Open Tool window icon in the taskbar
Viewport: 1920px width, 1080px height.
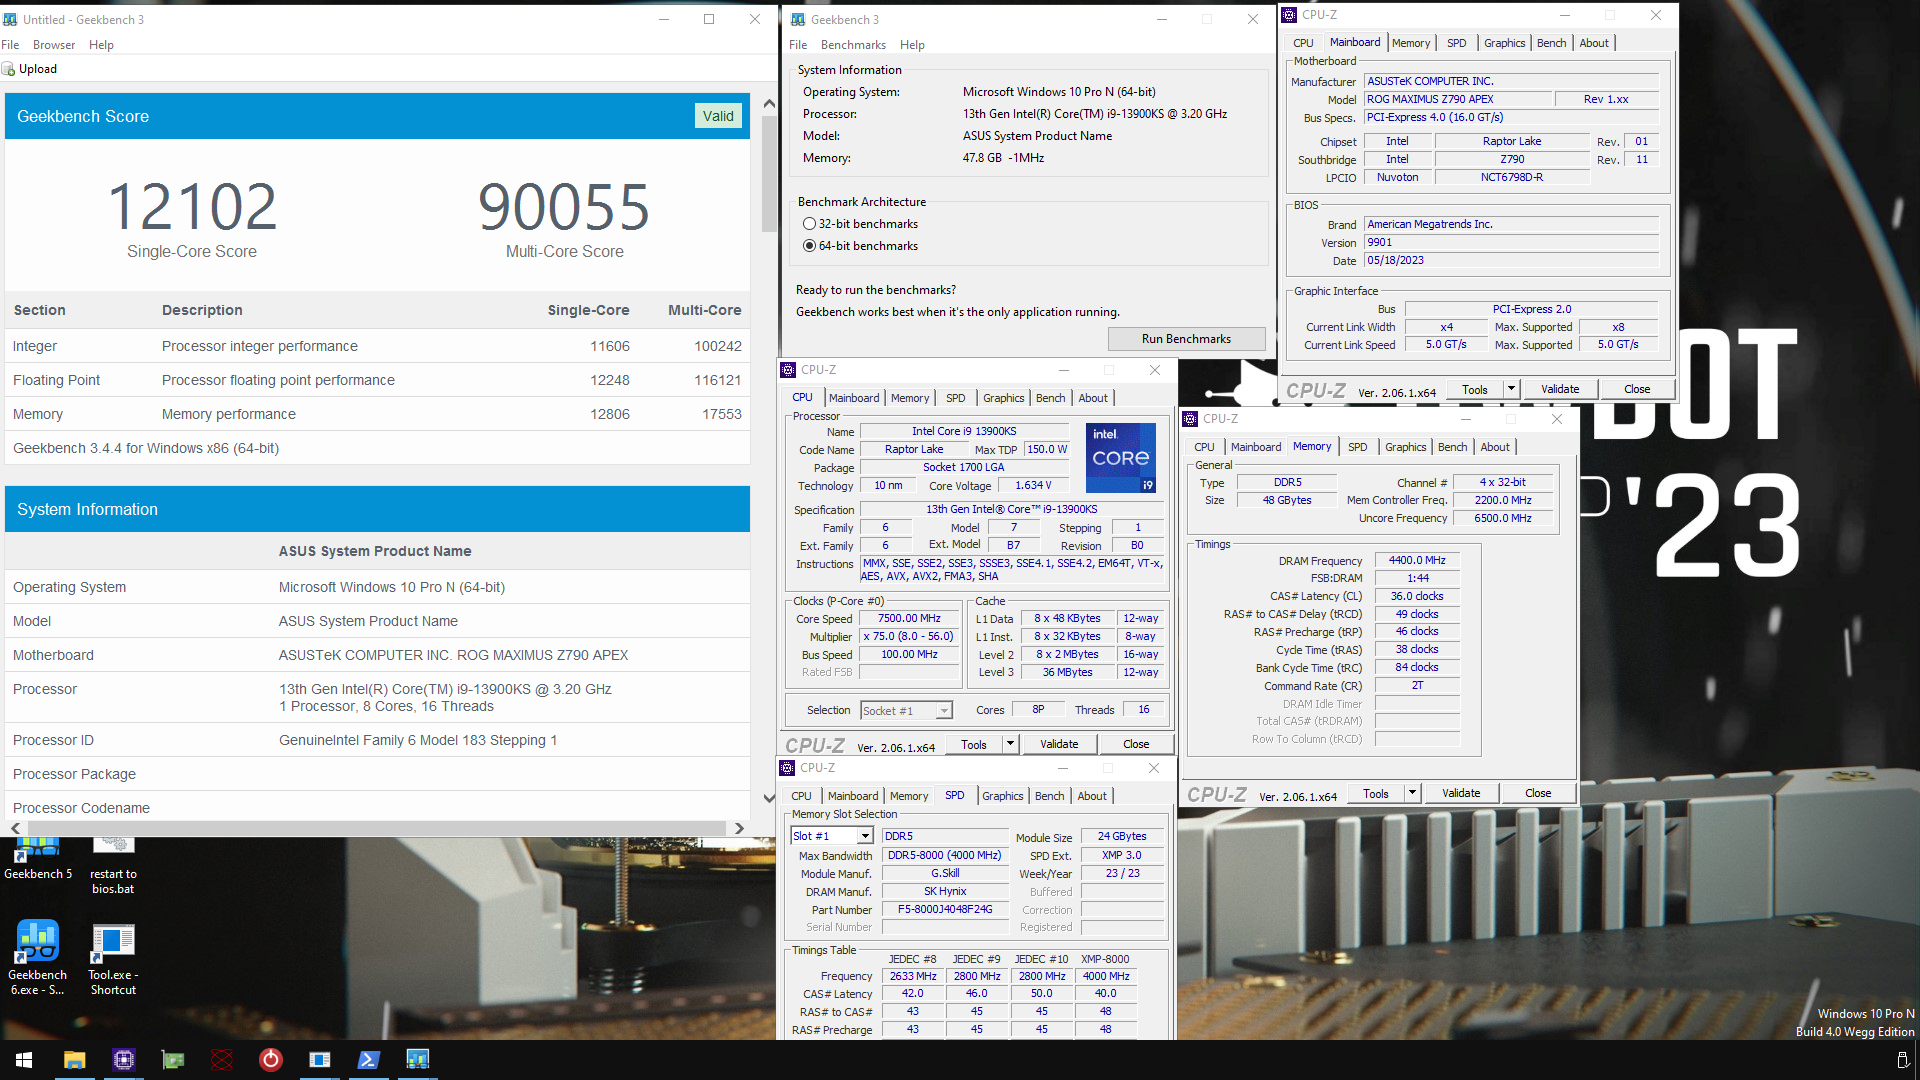click(320, 1060)
